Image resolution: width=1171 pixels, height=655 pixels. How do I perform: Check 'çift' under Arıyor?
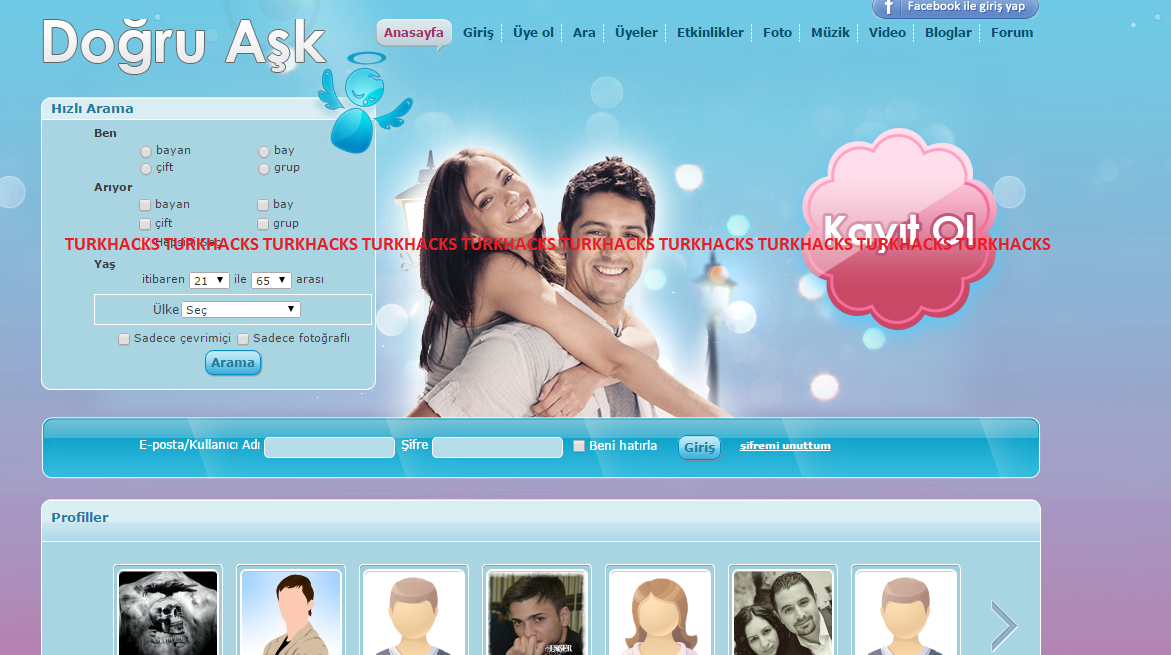(x=145, y=224)
